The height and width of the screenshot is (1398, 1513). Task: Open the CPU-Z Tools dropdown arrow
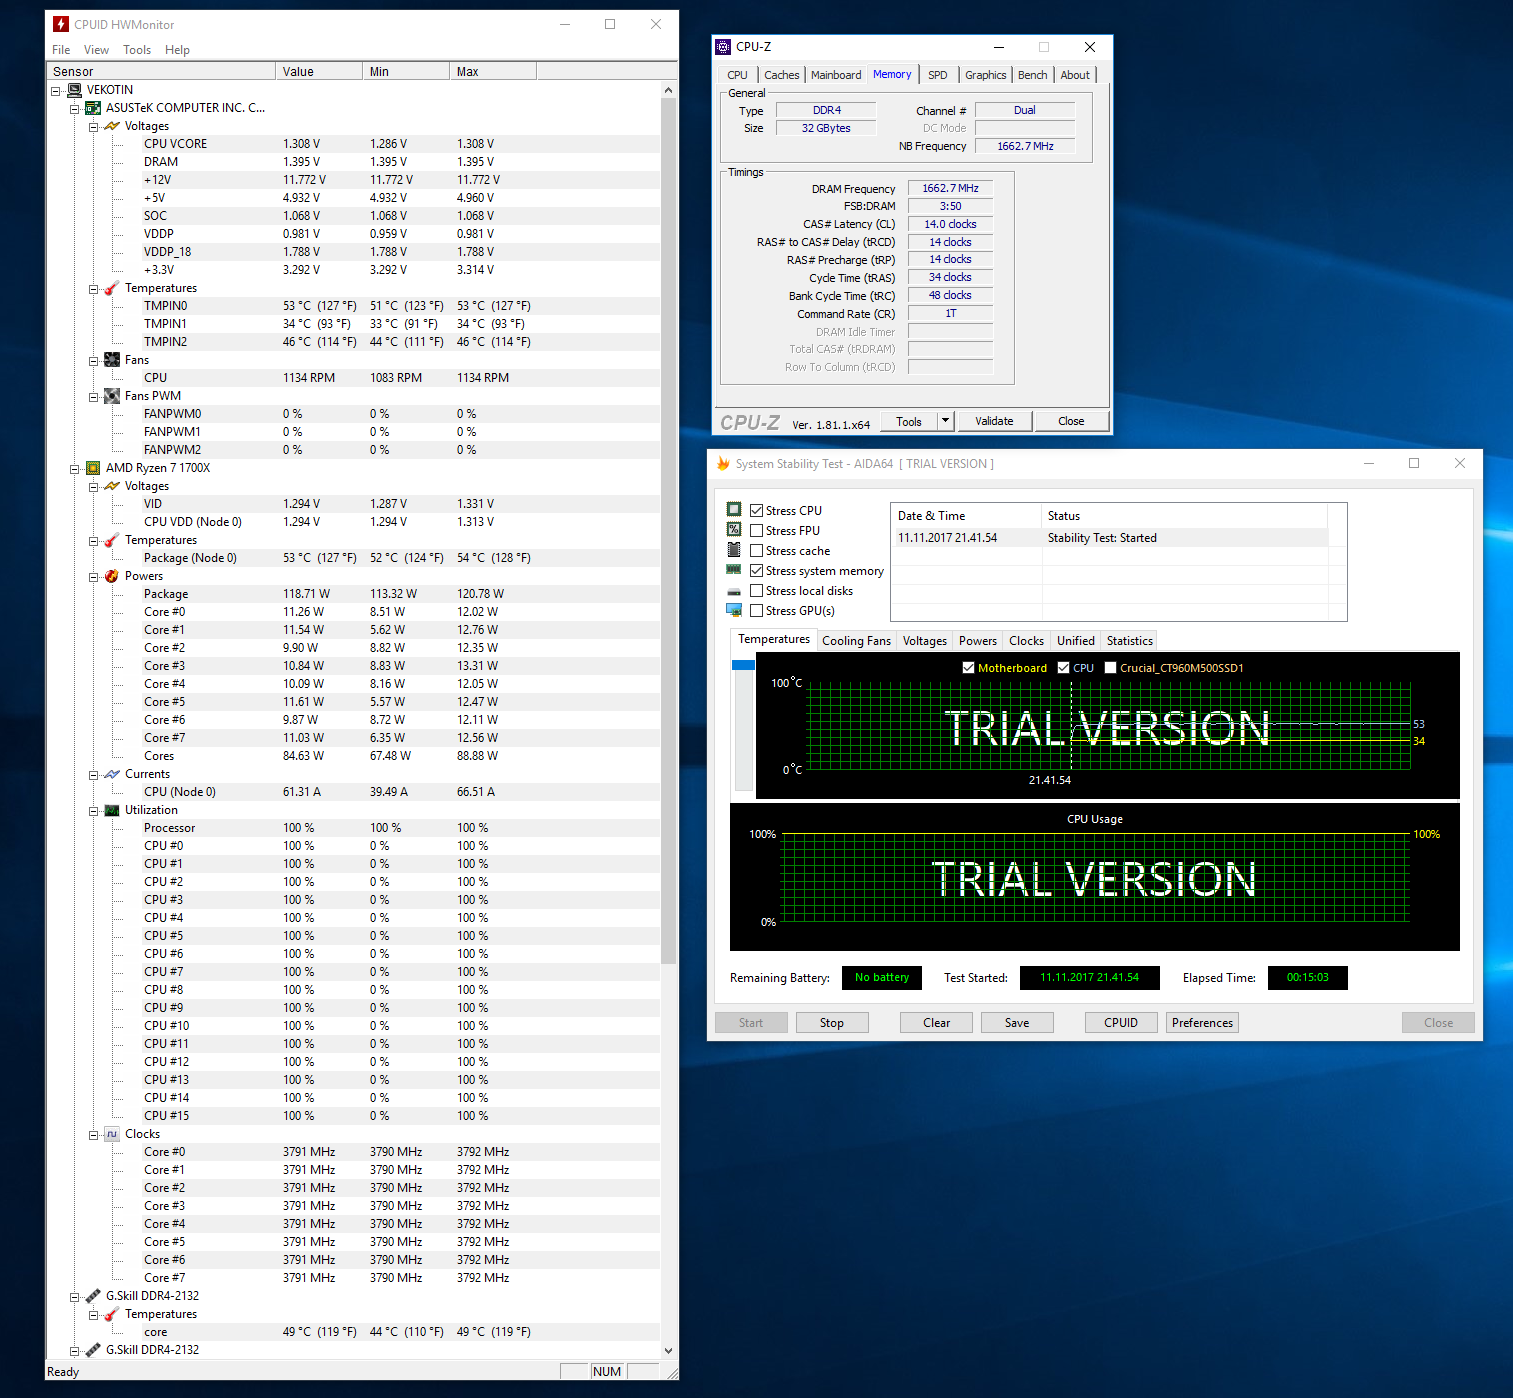pyautogui.click(x=946, y=421)
